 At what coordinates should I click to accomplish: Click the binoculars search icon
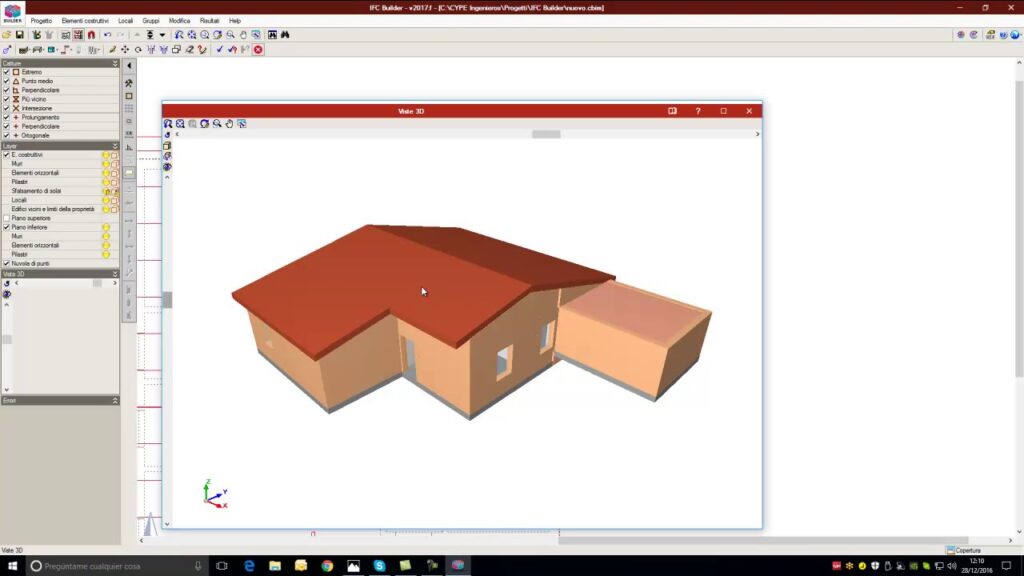pyautogui.click(x=285, y=35)
